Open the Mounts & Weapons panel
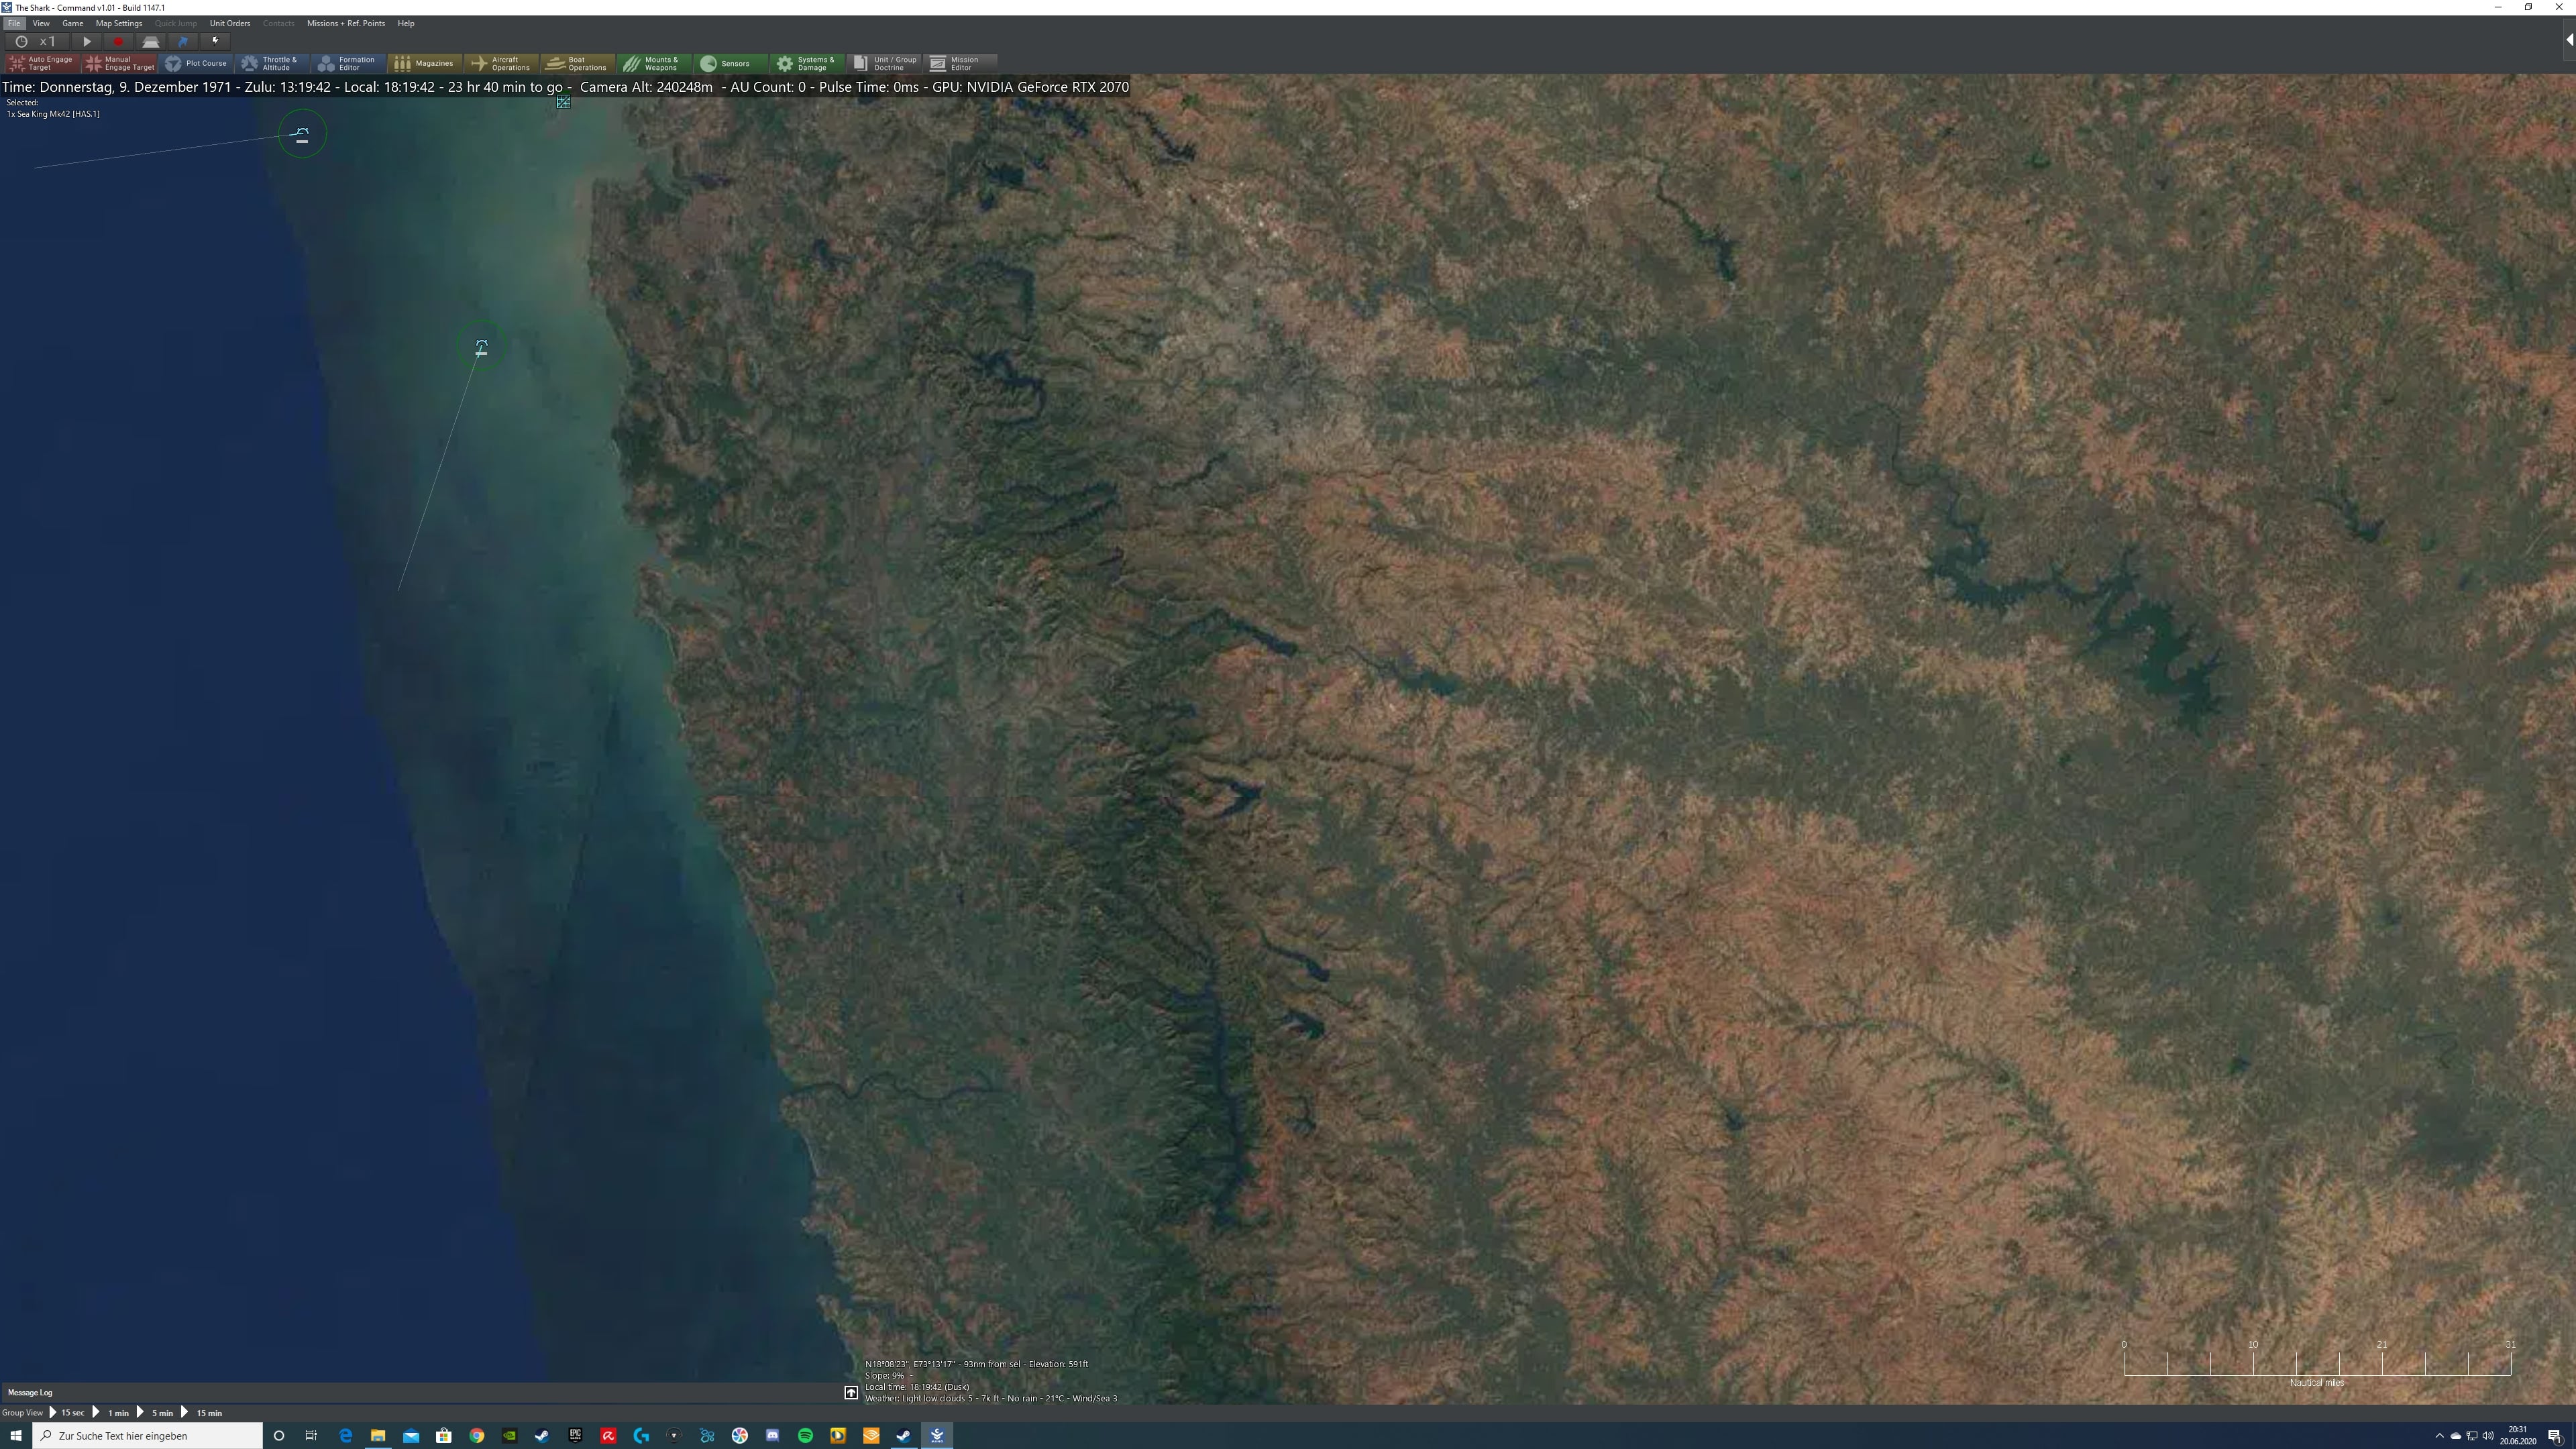Viewport: 2576px width, 1449px height. click(655, 63)
